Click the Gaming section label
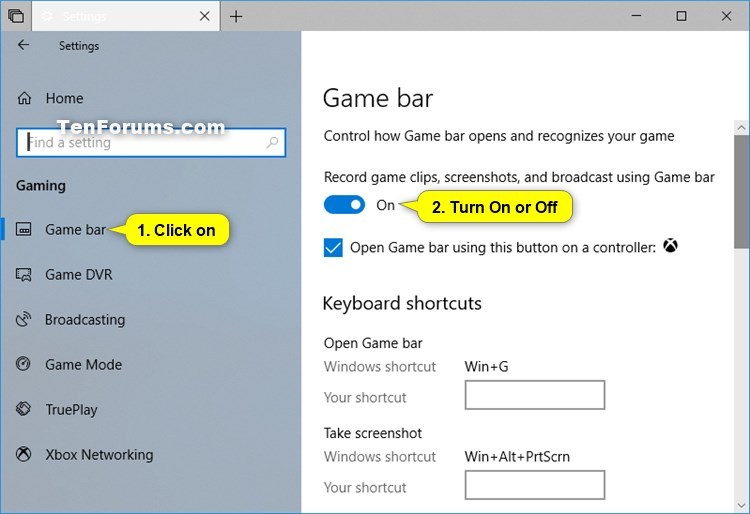The height and width of the screenshot is (514, 750). click(x=41, y=186)
